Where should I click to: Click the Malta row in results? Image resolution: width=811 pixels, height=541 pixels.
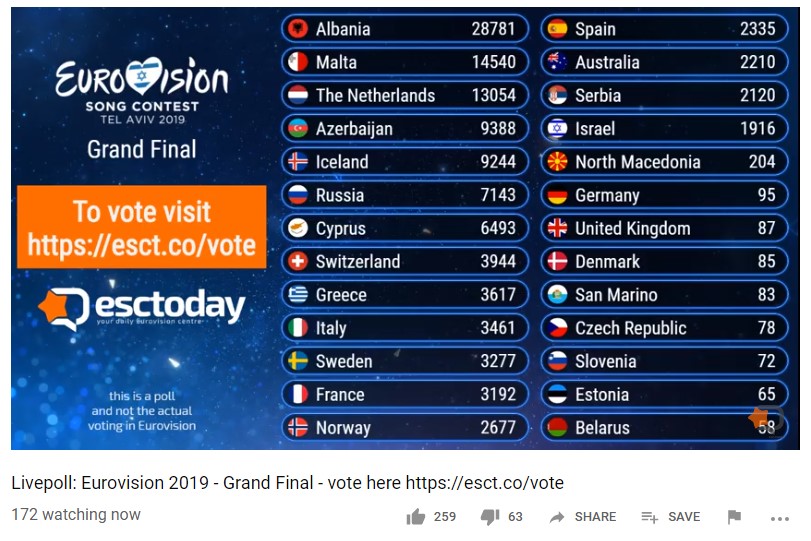click(403, 62)
